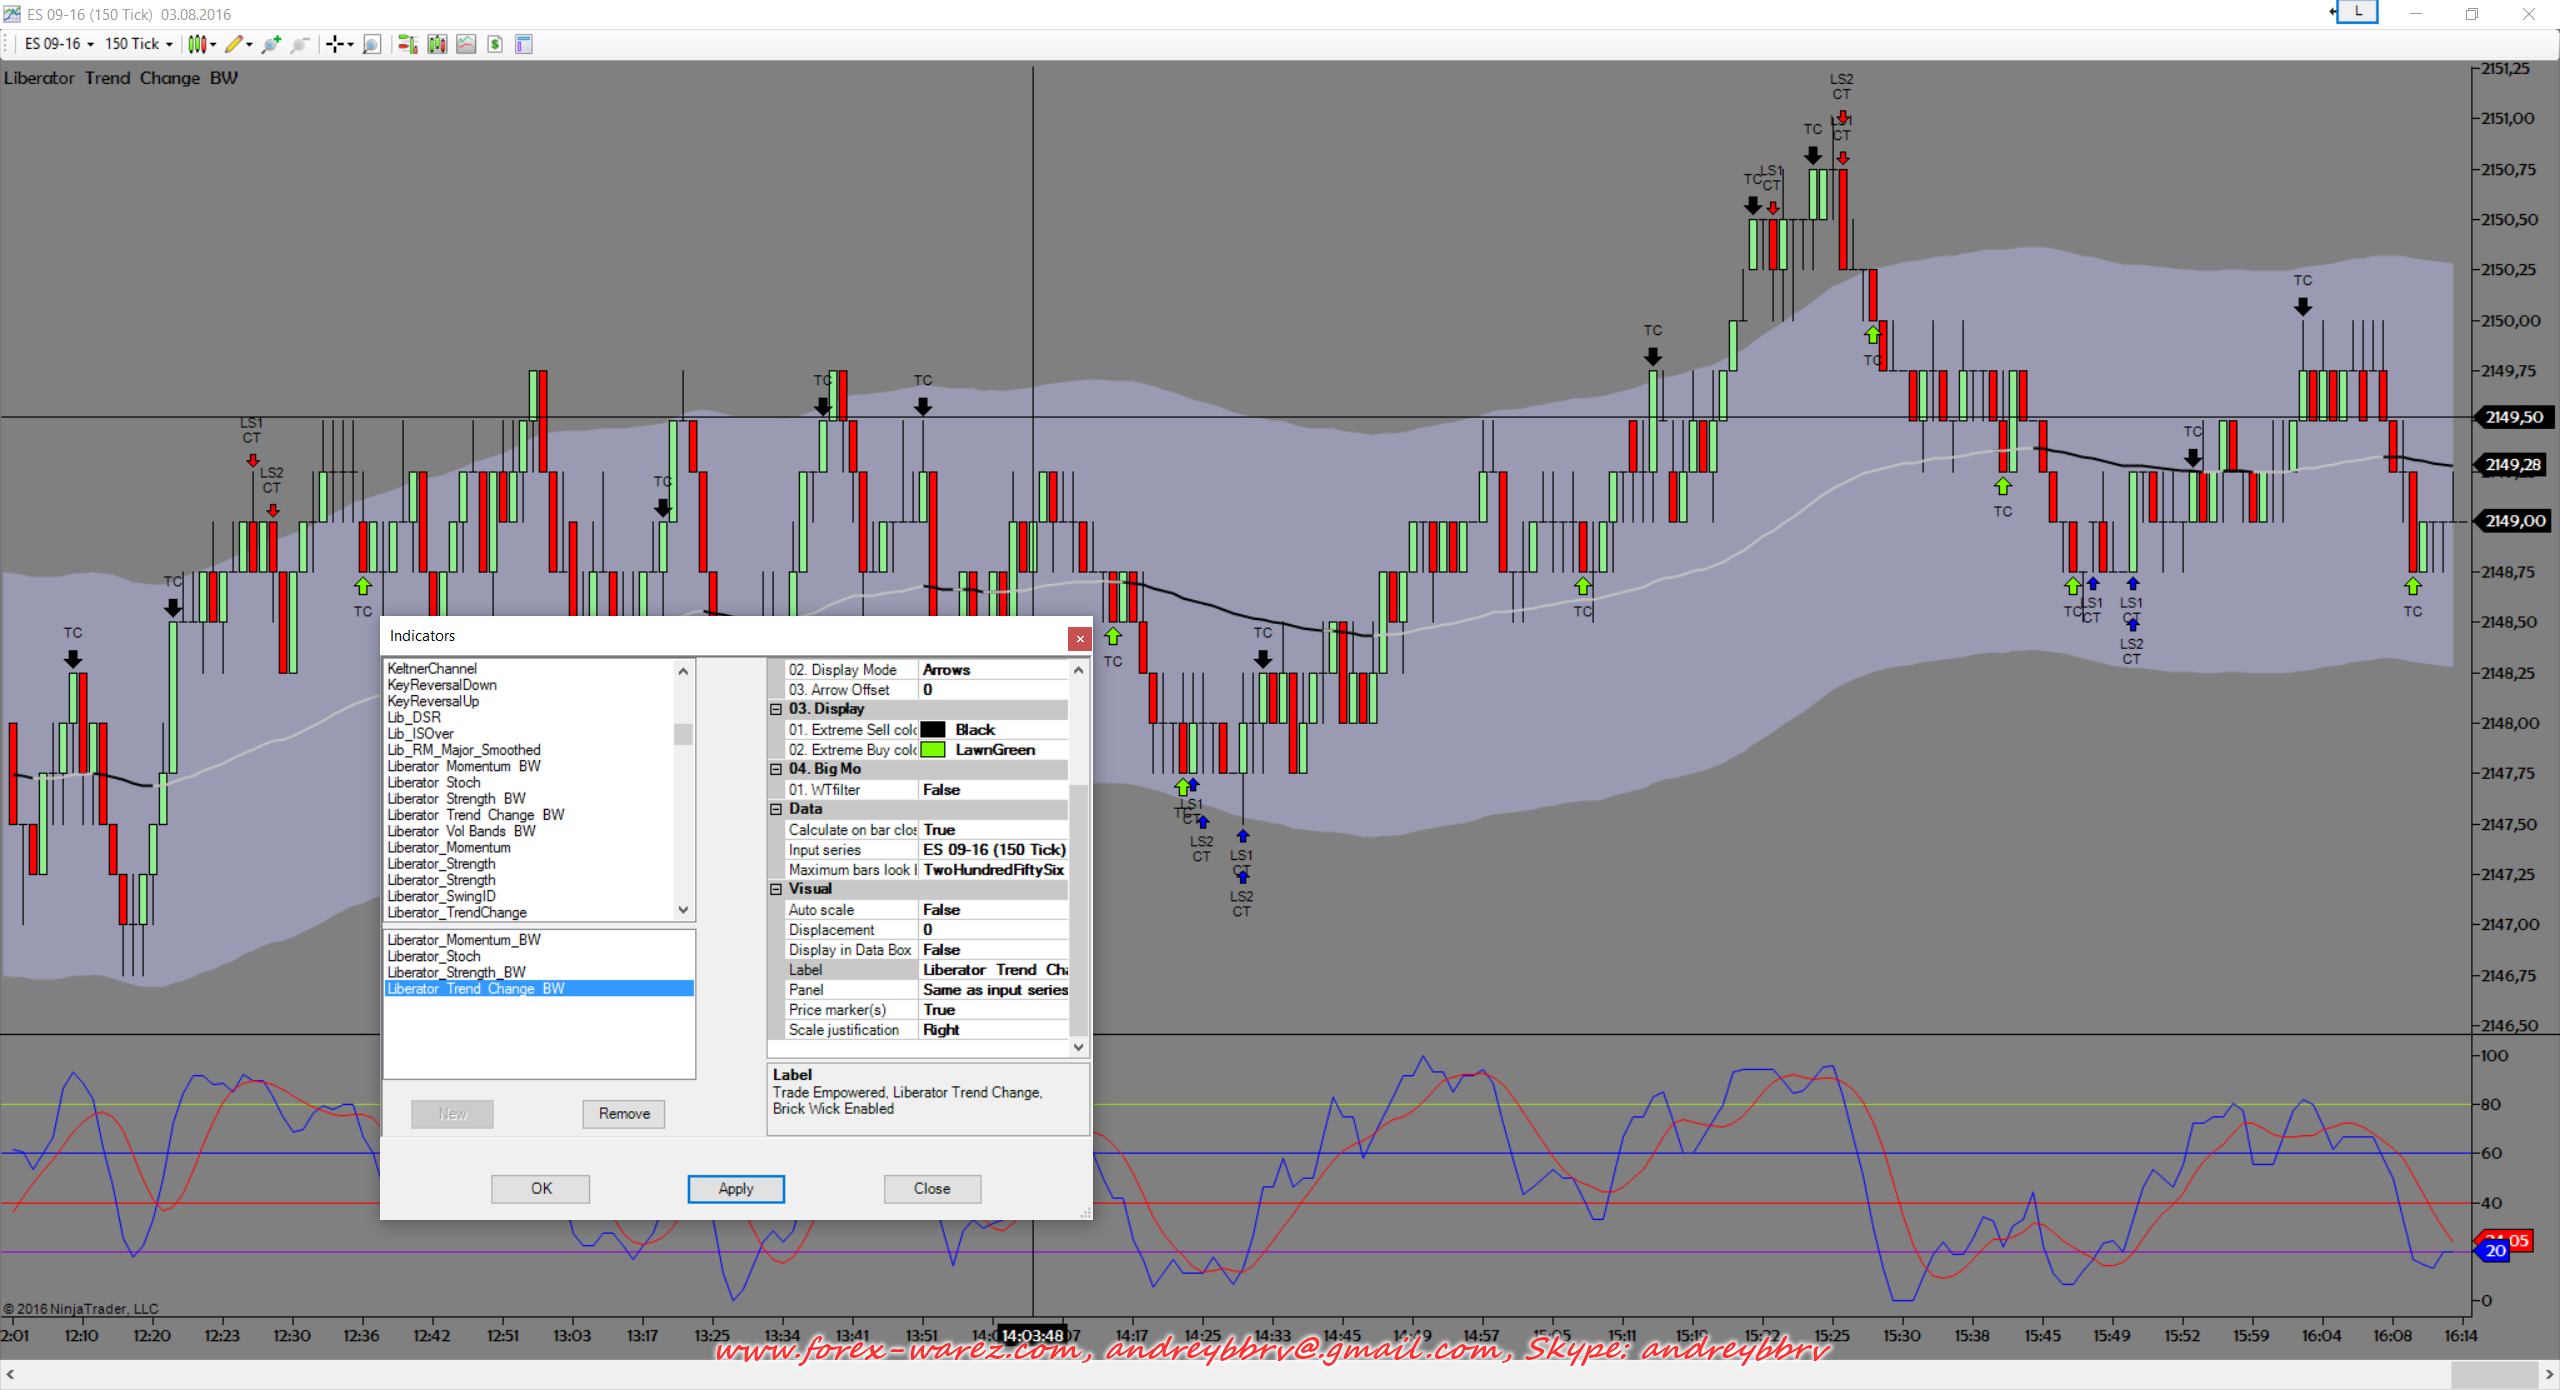Collapse the 03. Display property group
The height and width of the screenshot is (1390, 2560).
coord(776,709)
